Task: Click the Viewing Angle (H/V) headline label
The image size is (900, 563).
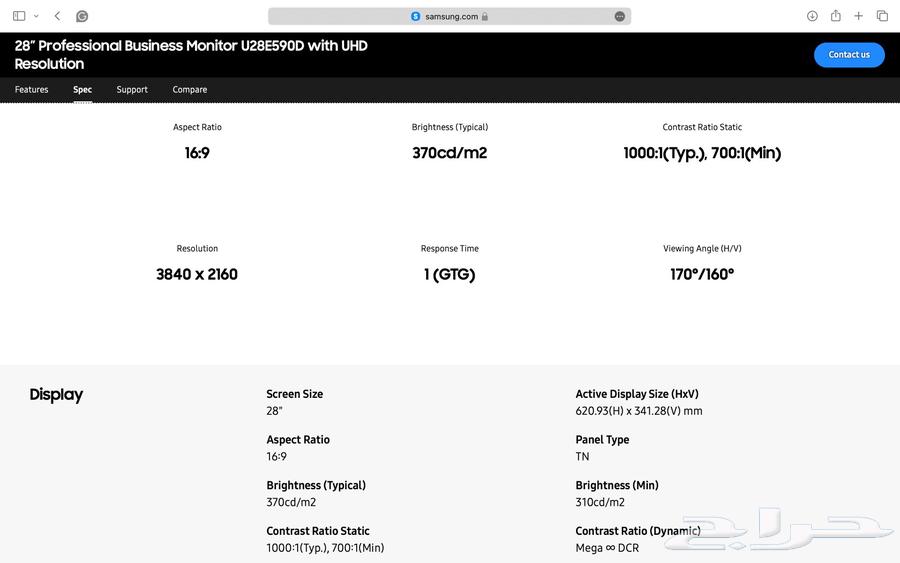Action: point(702,249)
